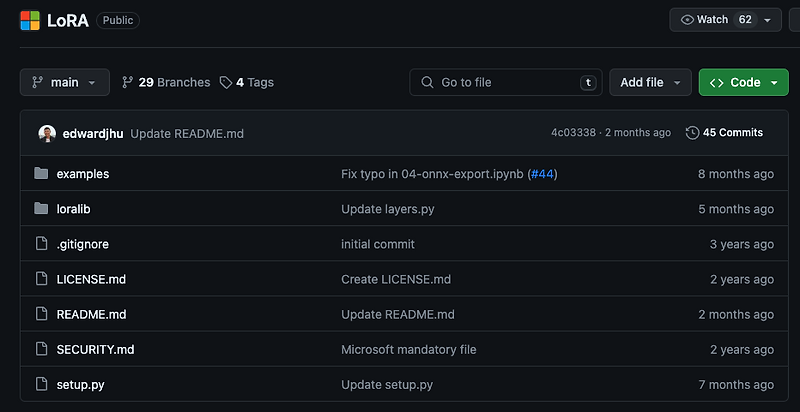Click the tag icon beside 4 Tags
This screenshot has width=800, height=412.
pyautogui.click(x=226, y=83)
